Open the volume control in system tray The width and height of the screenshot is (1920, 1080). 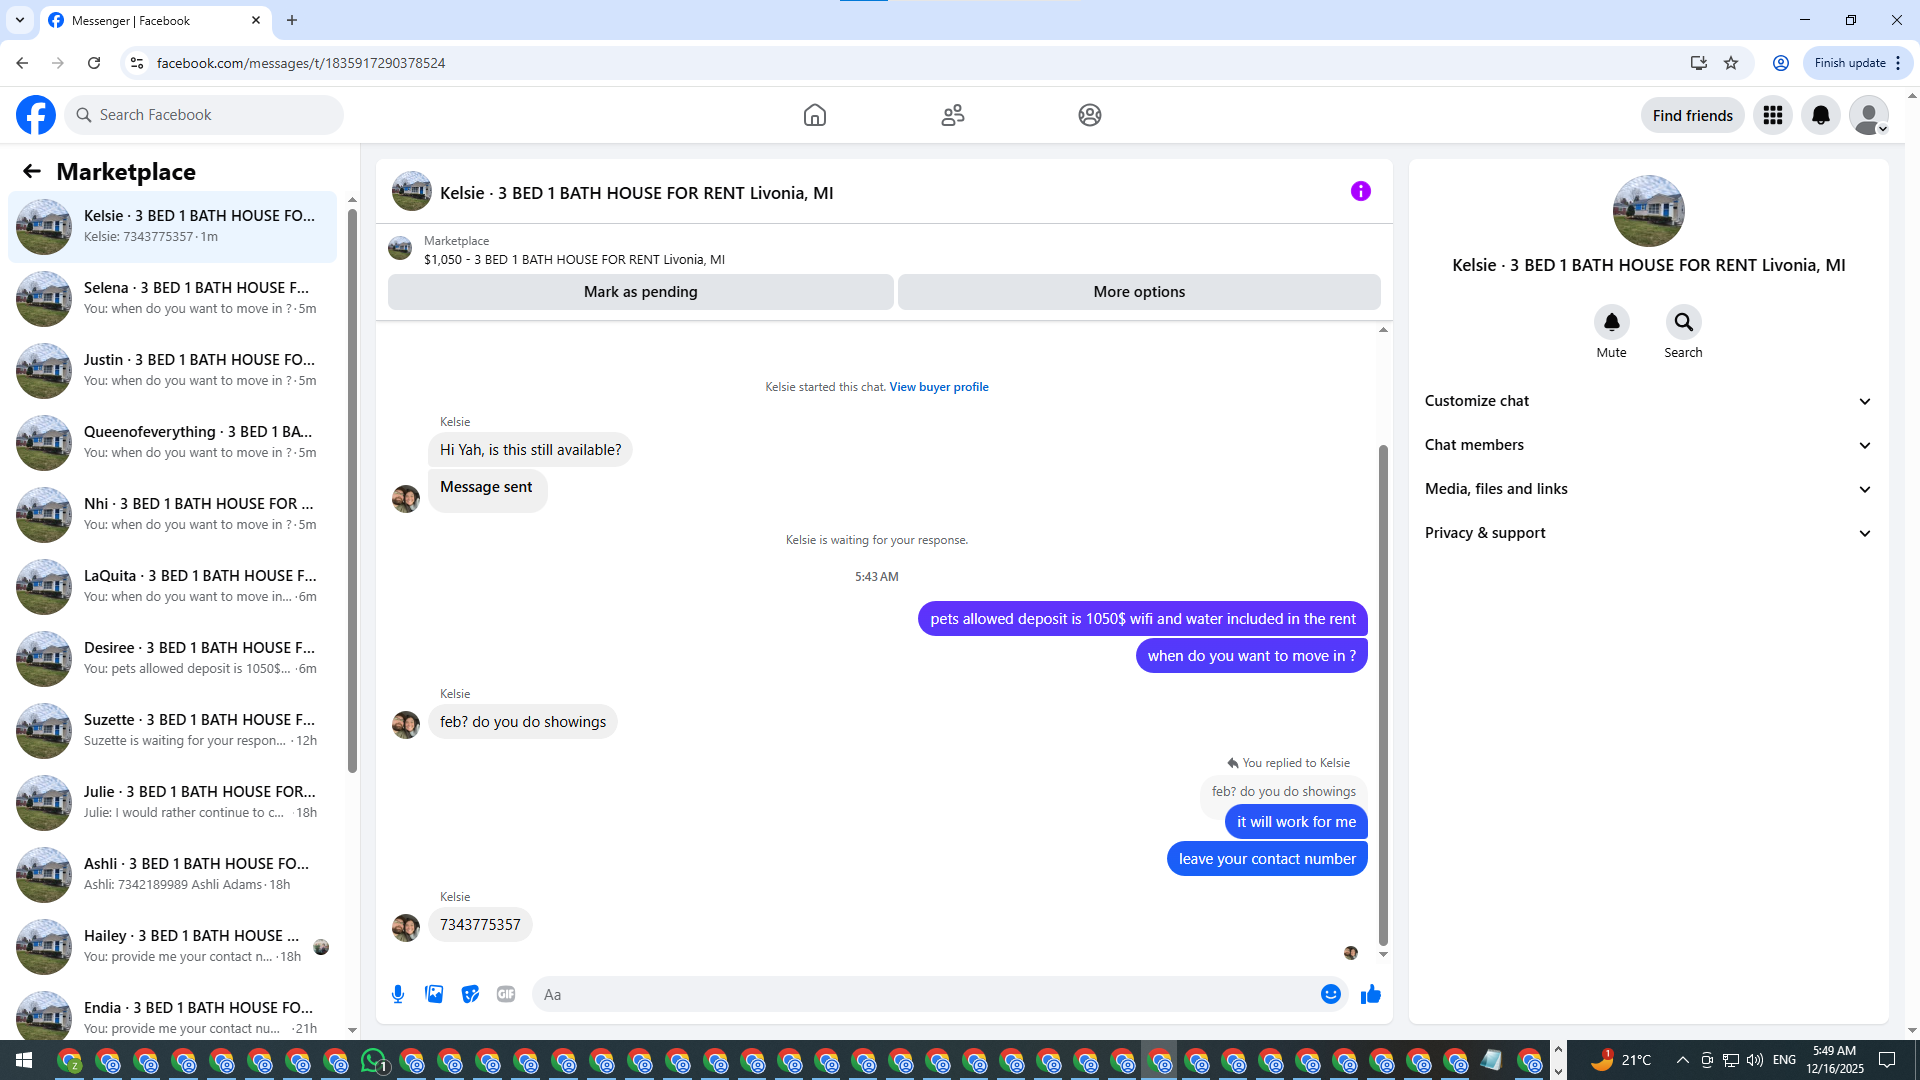pyautogui.click(x=1755, y=1060)
